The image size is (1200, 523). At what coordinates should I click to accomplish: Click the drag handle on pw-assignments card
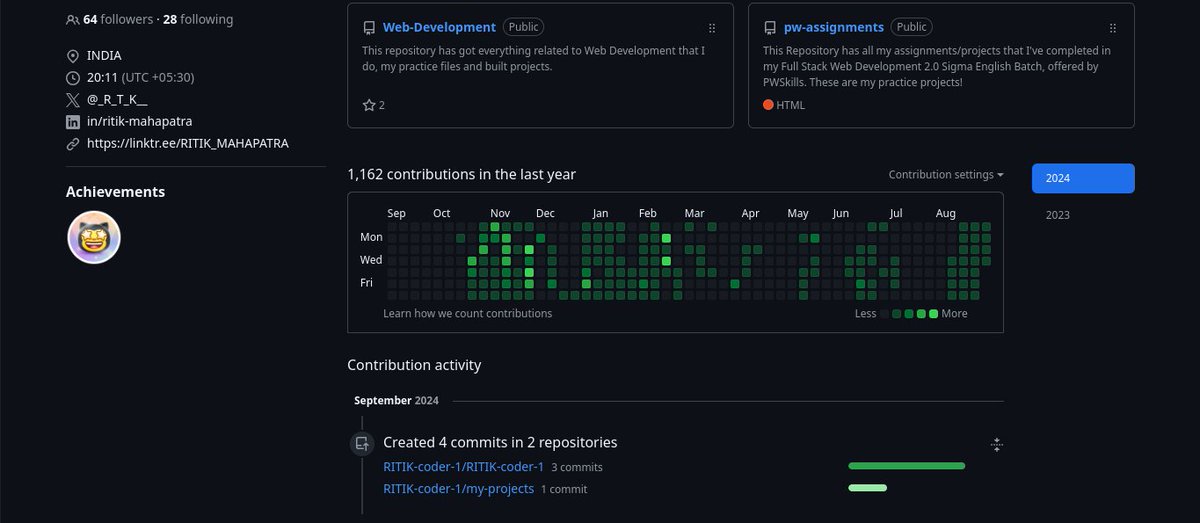tap(1113, 28)
